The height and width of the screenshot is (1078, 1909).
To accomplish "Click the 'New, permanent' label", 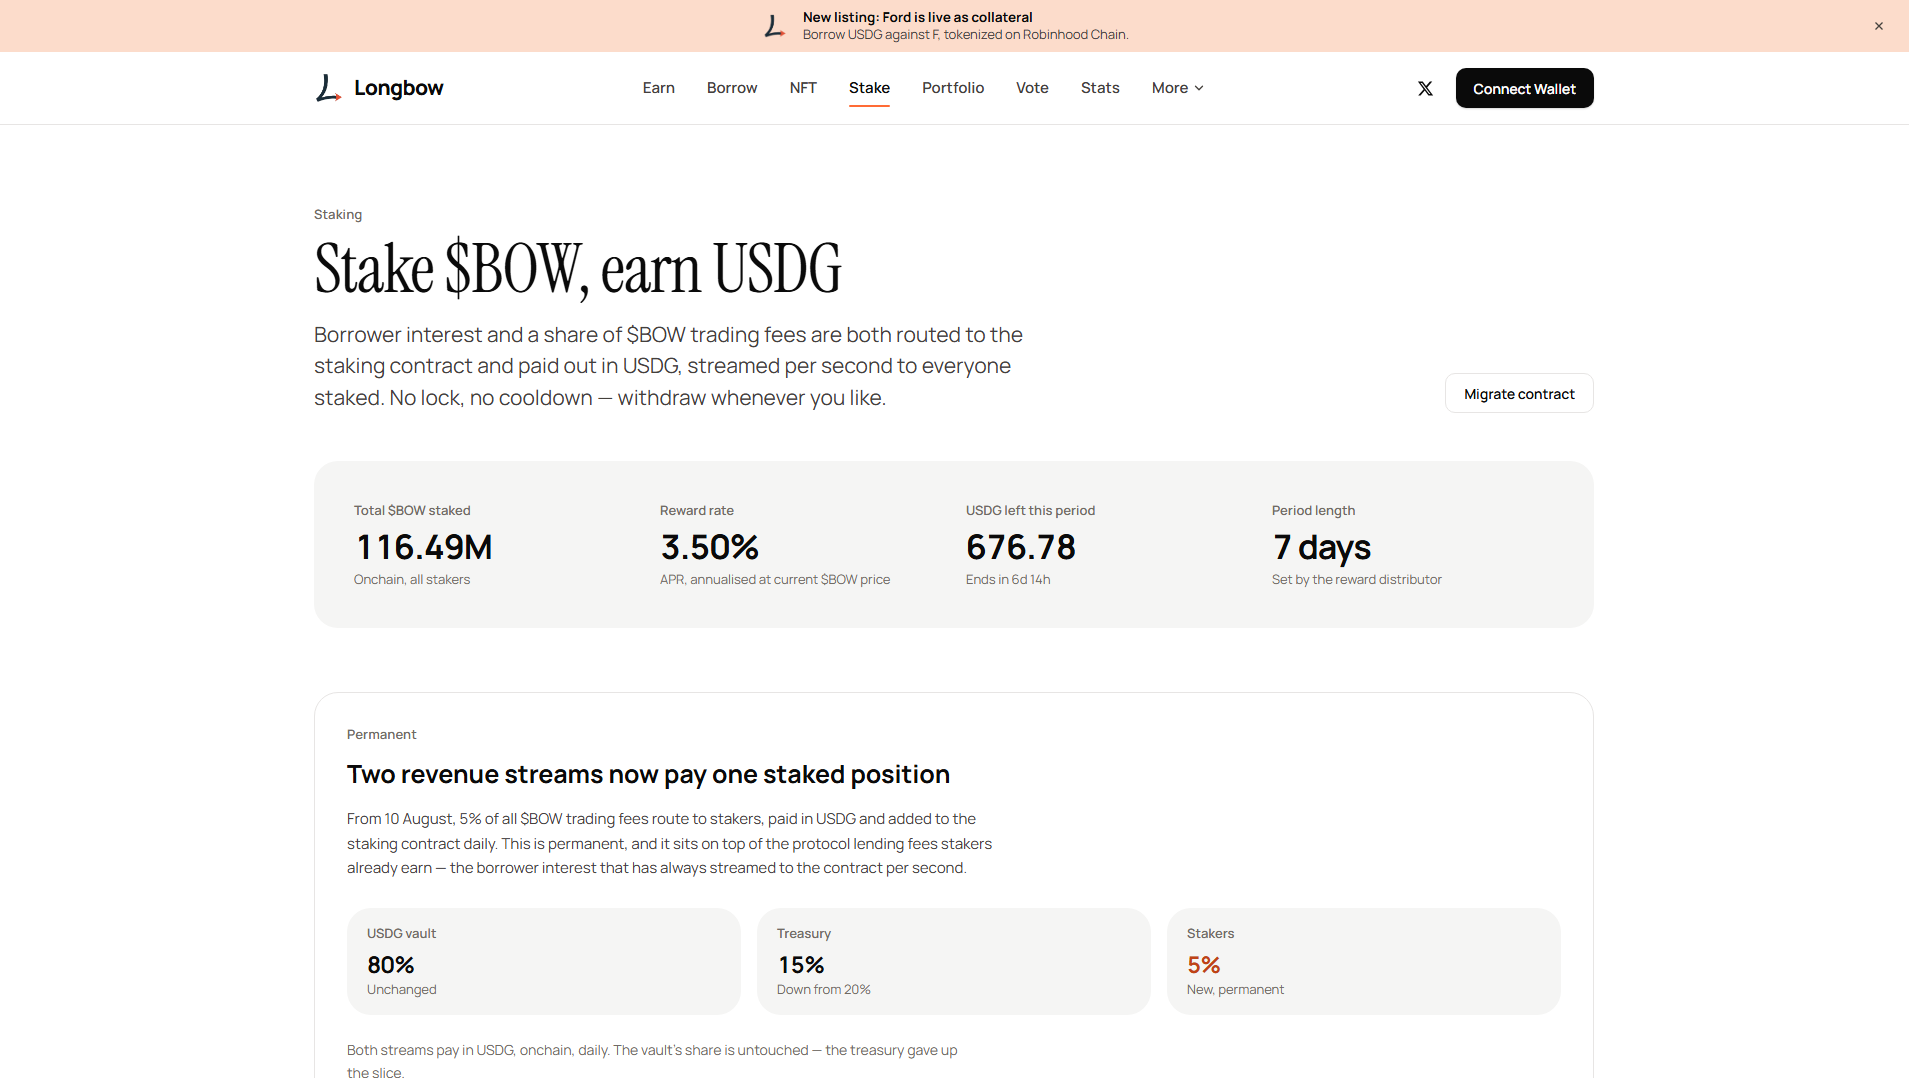I will [x=1235, y=989].
